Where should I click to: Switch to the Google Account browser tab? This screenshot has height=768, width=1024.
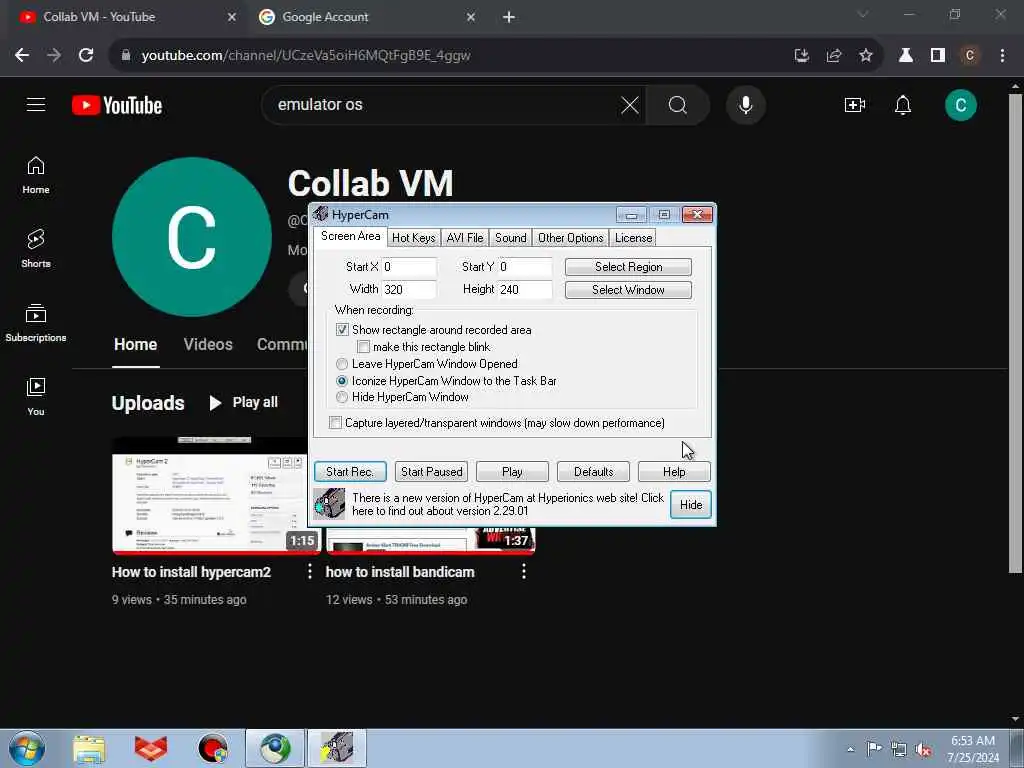coord(366,17)
